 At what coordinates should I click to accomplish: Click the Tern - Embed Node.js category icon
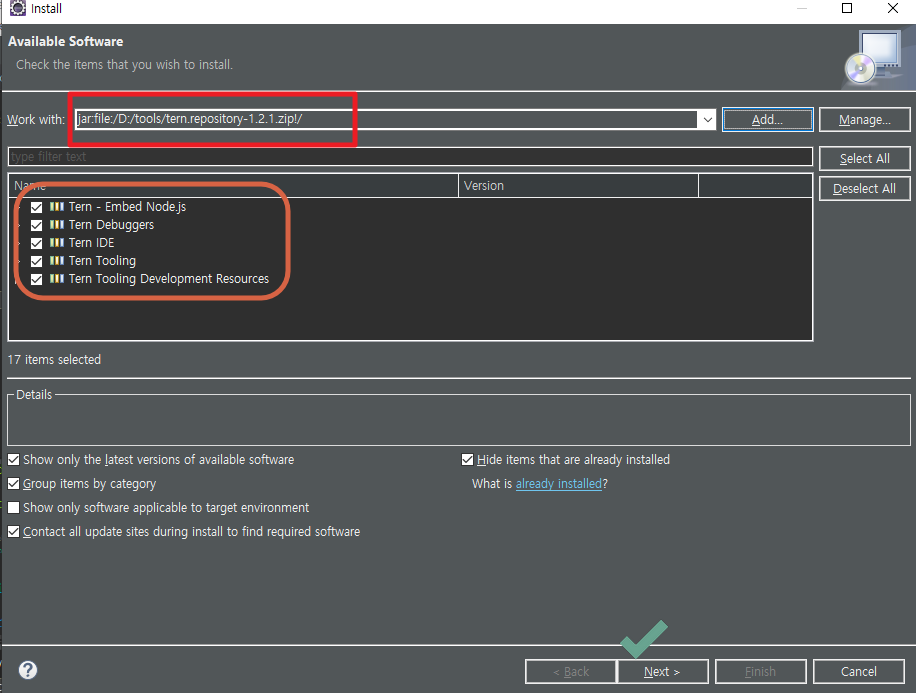[57, 207]
